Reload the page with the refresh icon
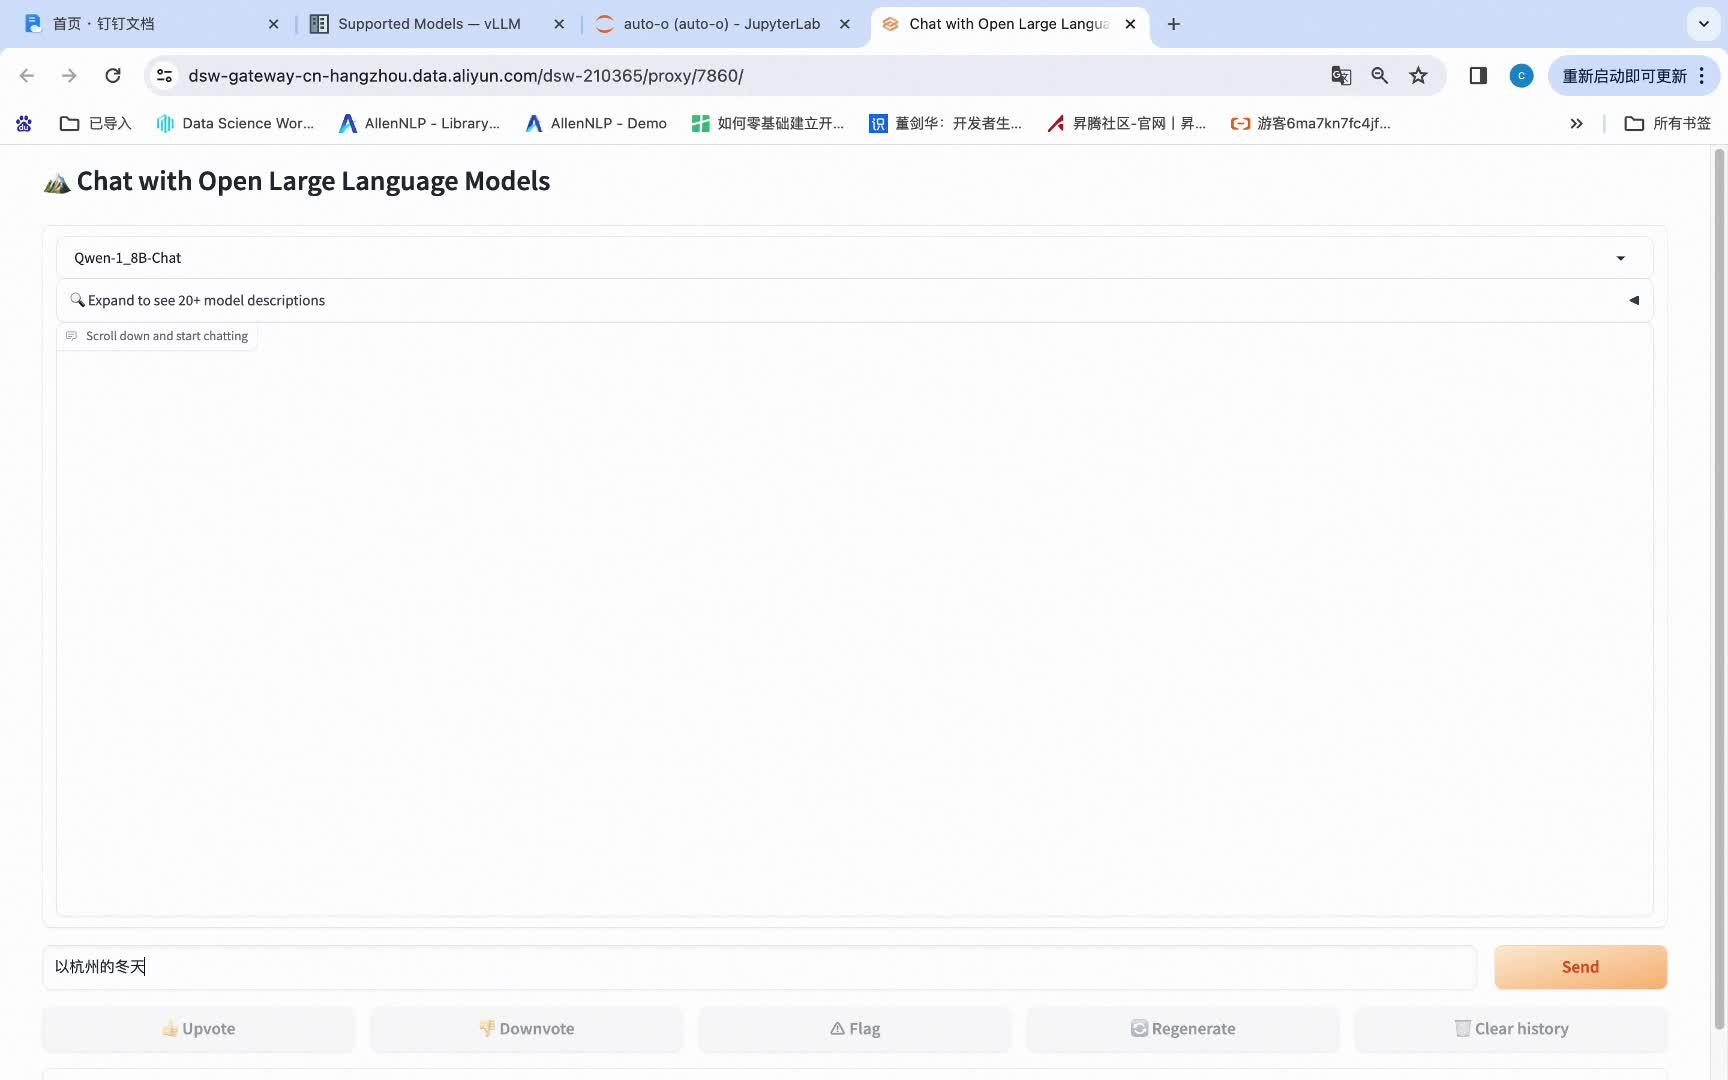 click(x=113, y=75)
